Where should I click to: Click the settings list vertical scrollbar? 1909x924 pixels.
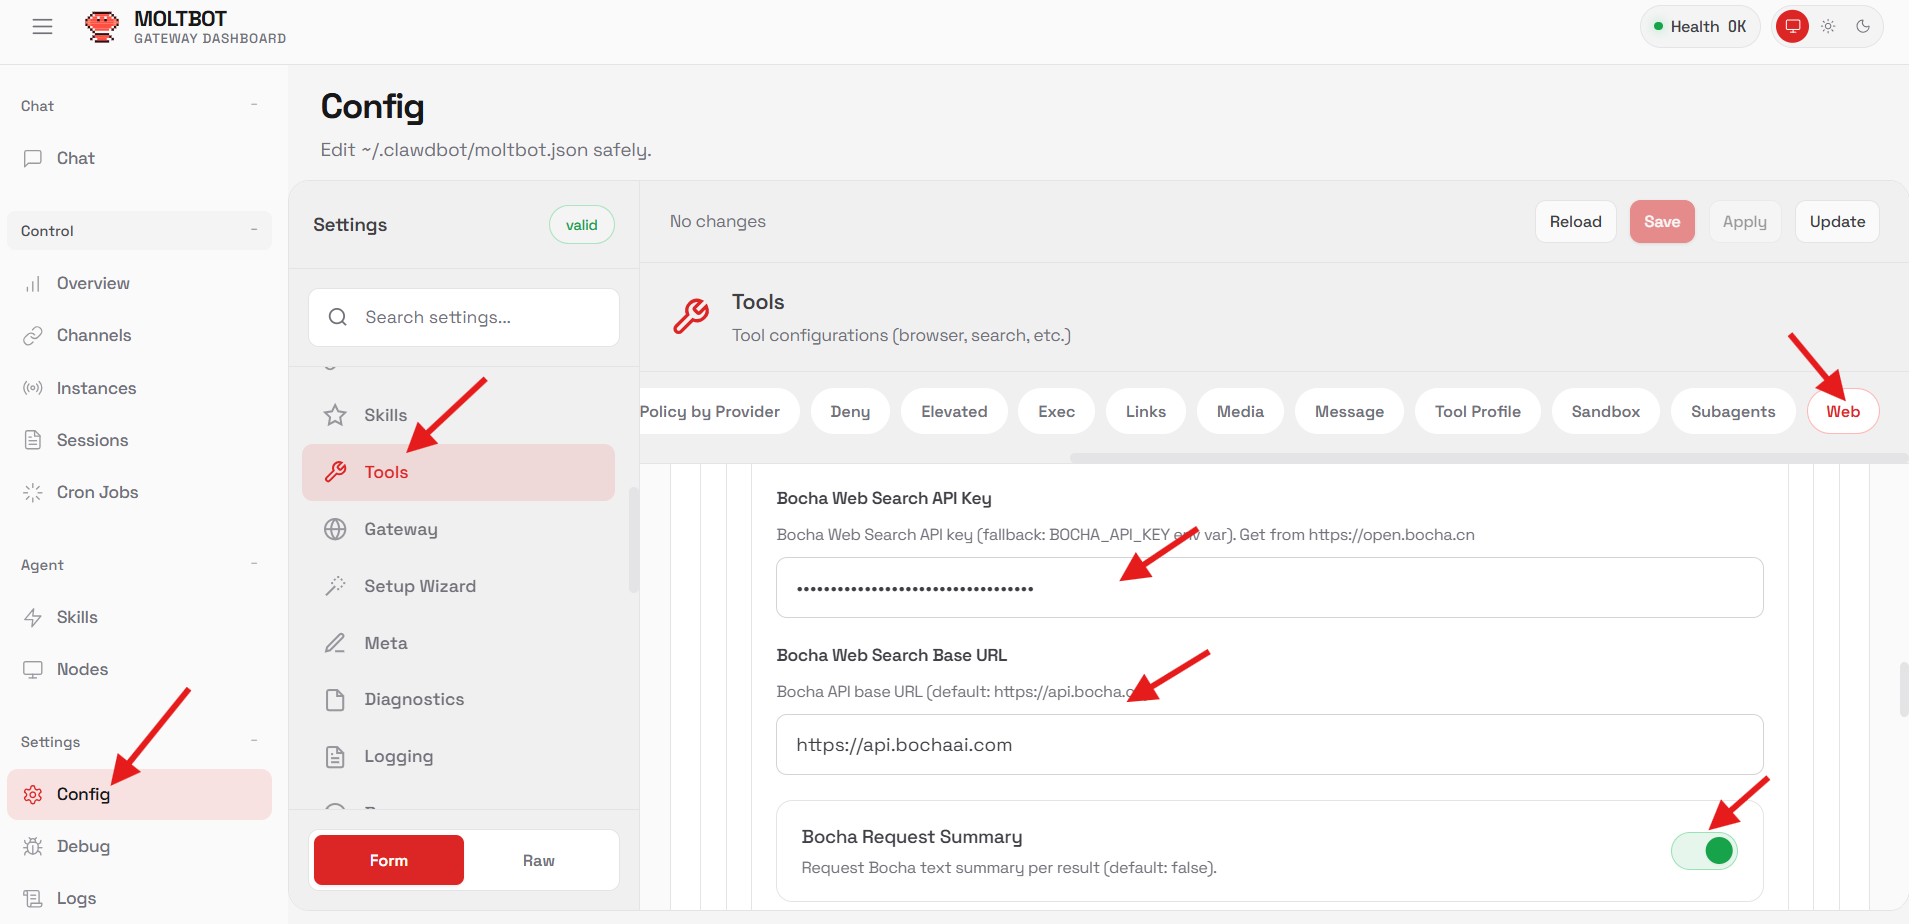(x=633, y=540)
